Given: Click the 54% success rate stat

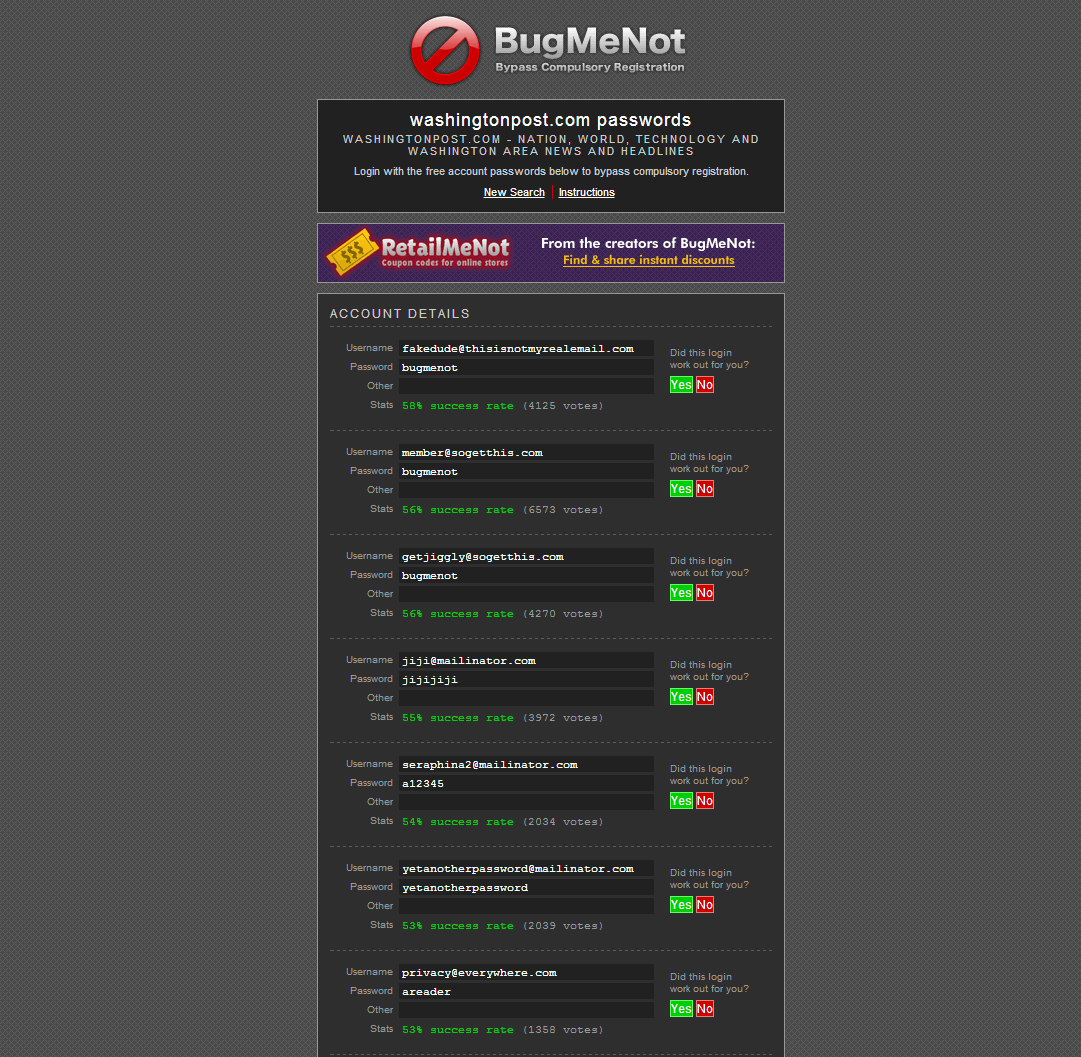Looking at the screenshot, I should point(458,822).
